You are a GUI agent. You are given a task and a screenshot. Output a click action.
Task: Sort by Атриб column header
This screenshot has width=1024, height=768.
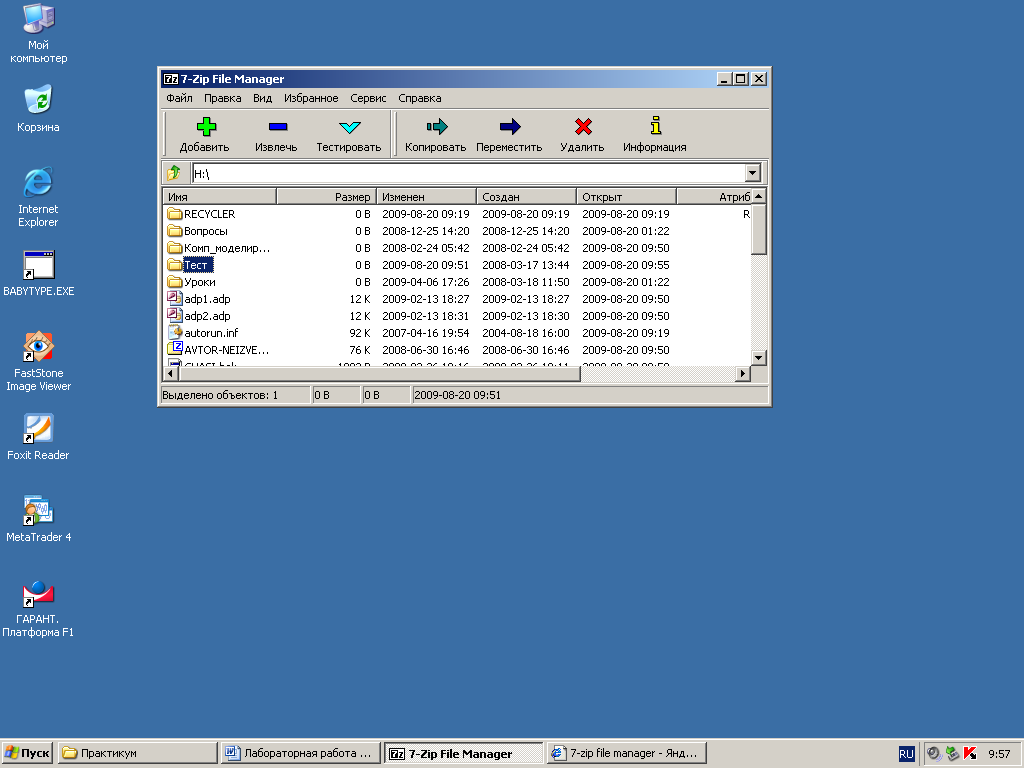tap(714, 197)
